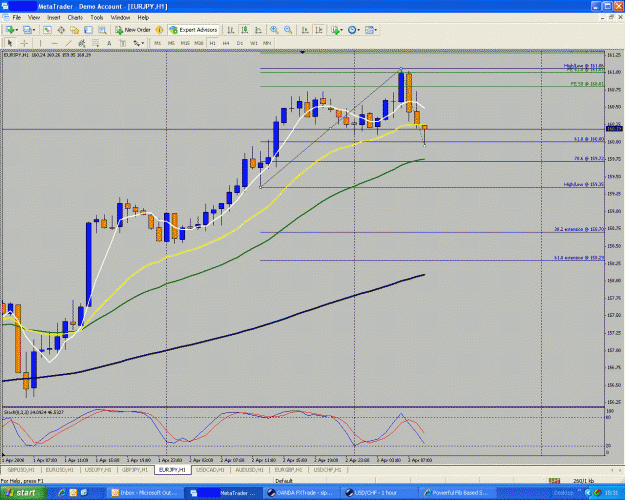Switch to the EURGBP,H1 chart tab
The width and height of the screenshot is (625, 500).
click(289, 470)
